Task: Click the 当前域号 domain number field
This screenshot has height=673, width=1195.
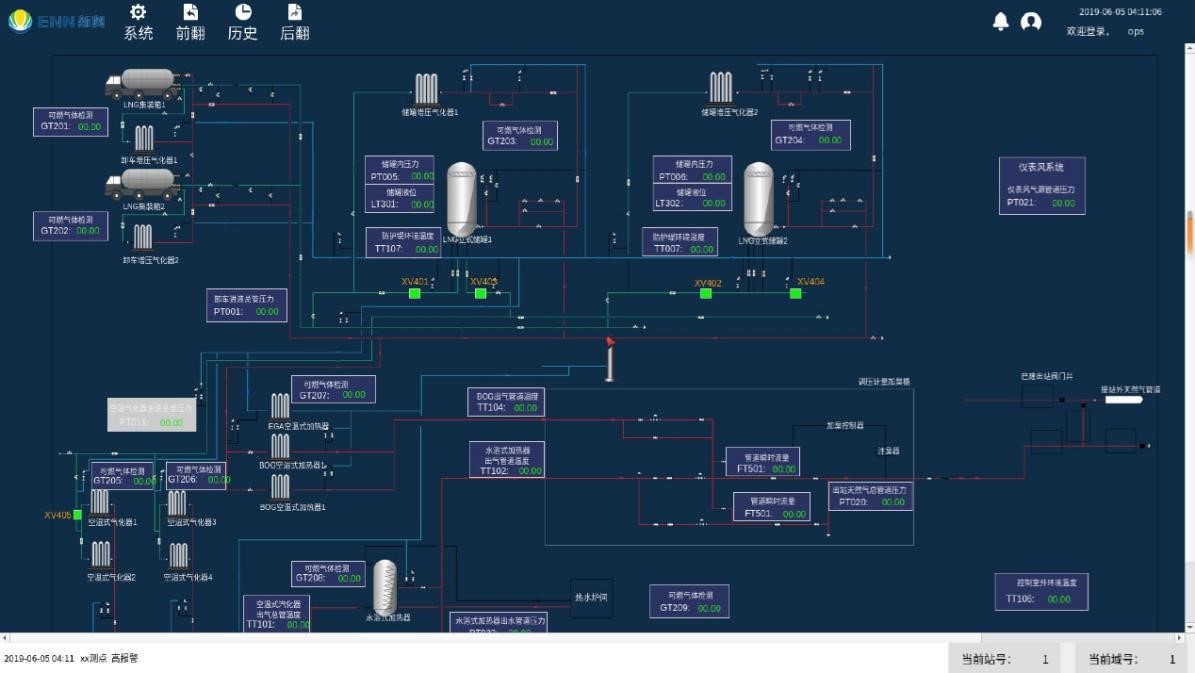Action: (1133, 659)
